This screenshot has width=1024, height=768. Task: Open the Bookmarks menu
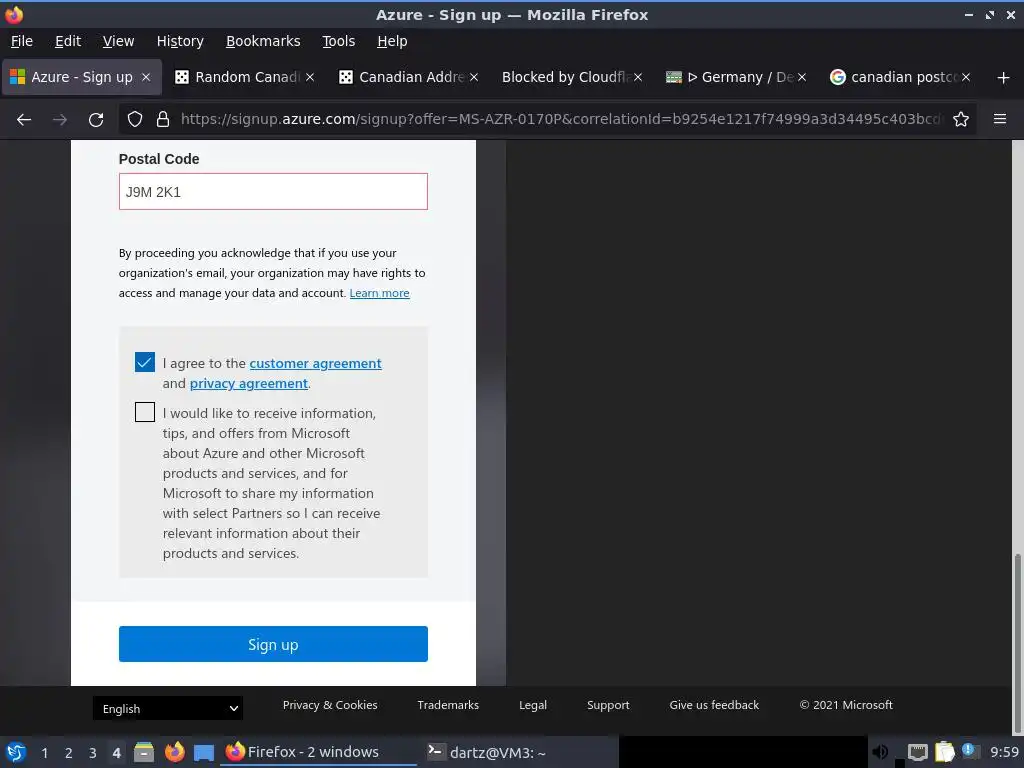[263, 41]
